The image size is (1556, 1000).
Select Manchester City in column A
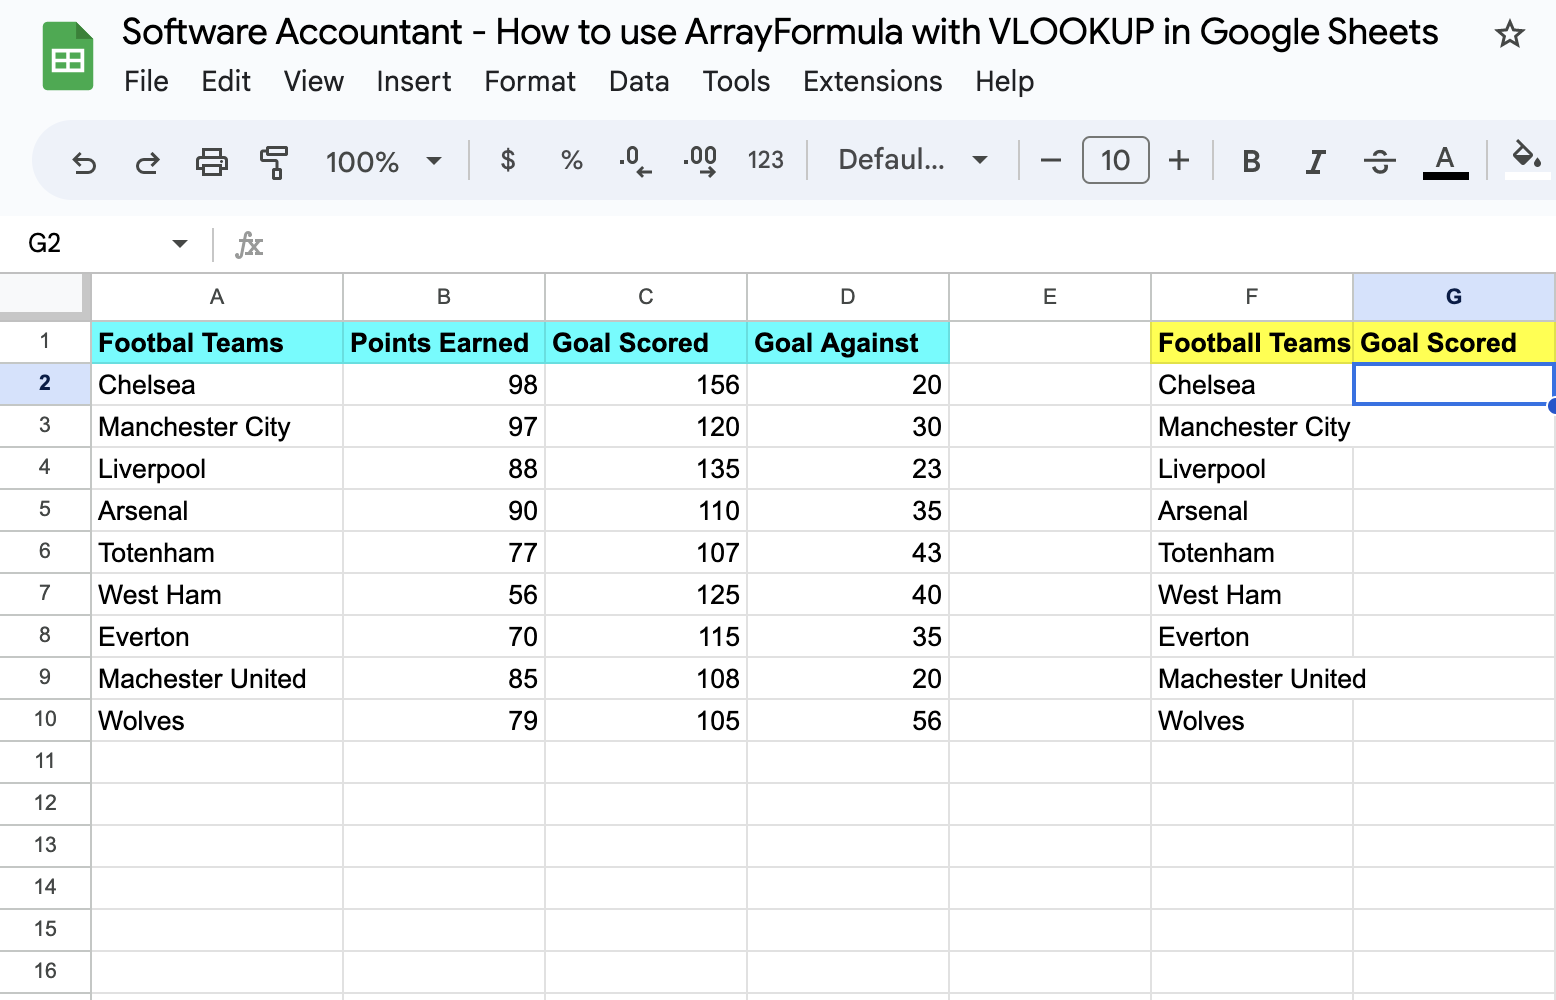point(217,426)
